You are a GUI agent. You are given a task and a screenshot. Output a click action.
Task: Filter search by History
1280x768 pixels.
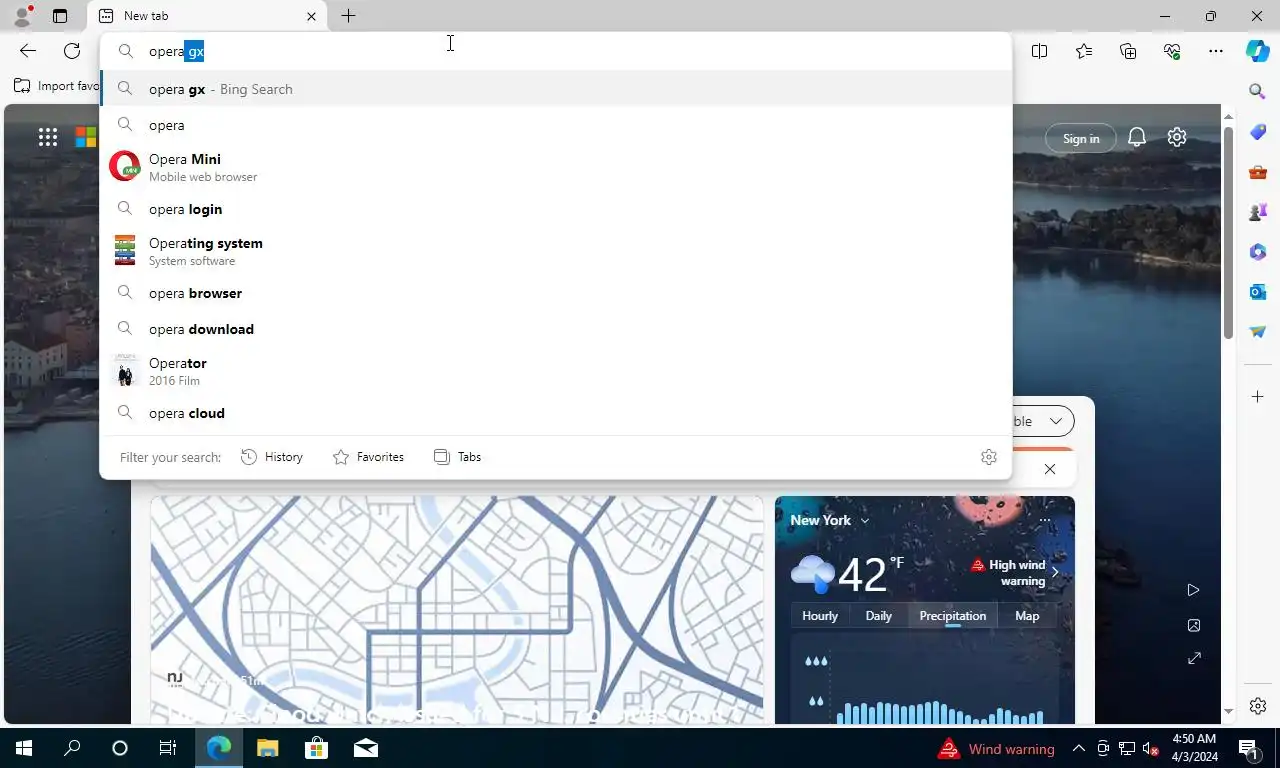click(x=272, y=457)
